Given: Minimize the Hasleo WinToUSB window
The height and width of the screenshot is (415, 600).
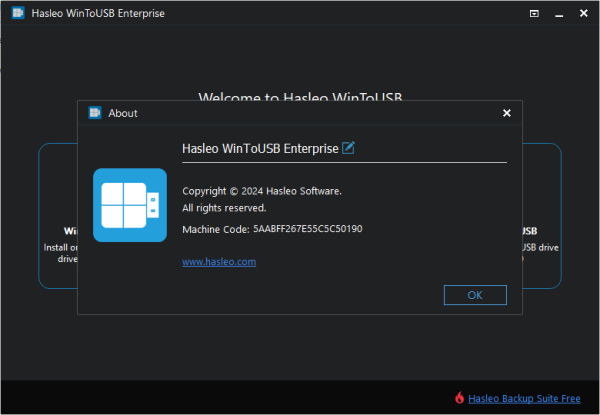Looking at the screenshot, I should (x=558, y=14).
